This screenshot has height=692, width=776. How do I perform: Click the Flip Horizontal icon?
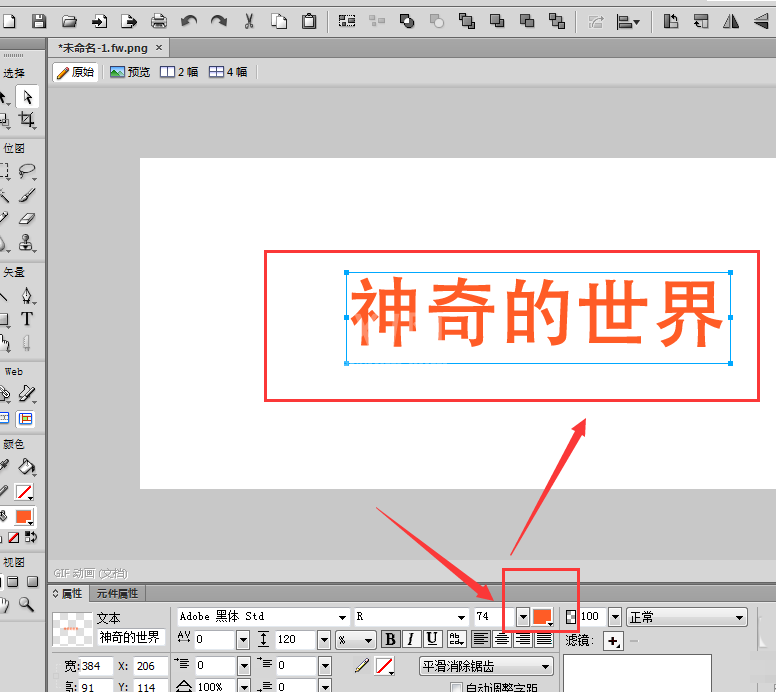[731, 21]
